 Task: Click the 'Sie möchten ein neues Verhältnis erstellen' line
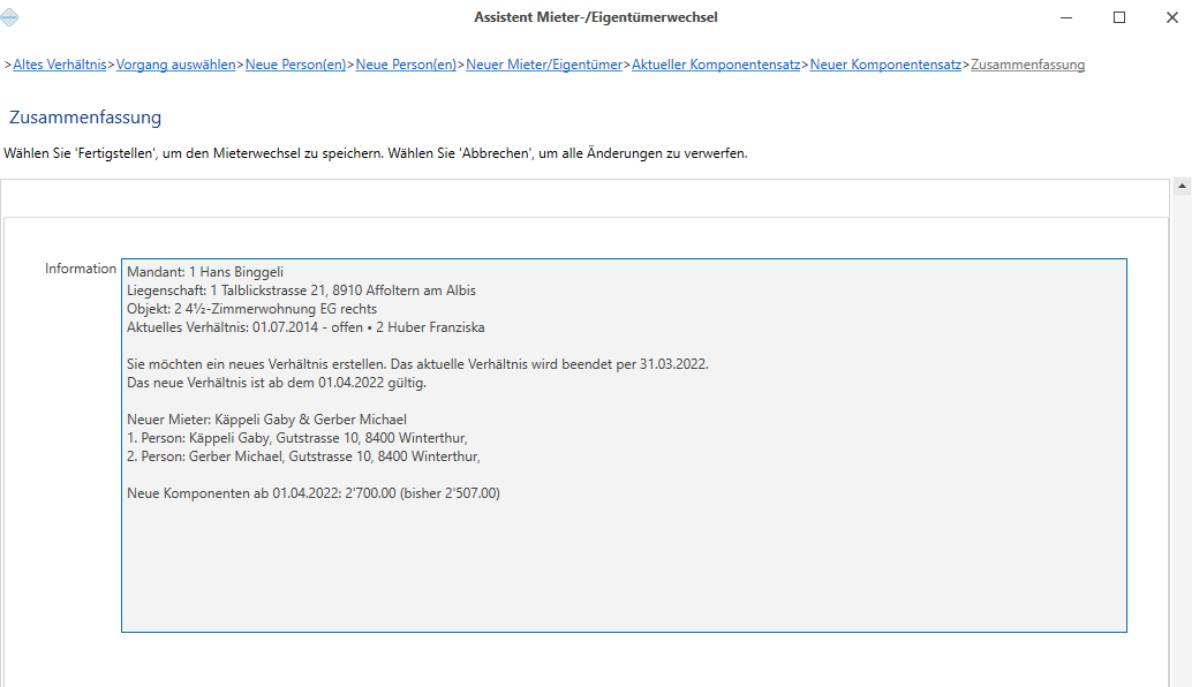point(417,364)
